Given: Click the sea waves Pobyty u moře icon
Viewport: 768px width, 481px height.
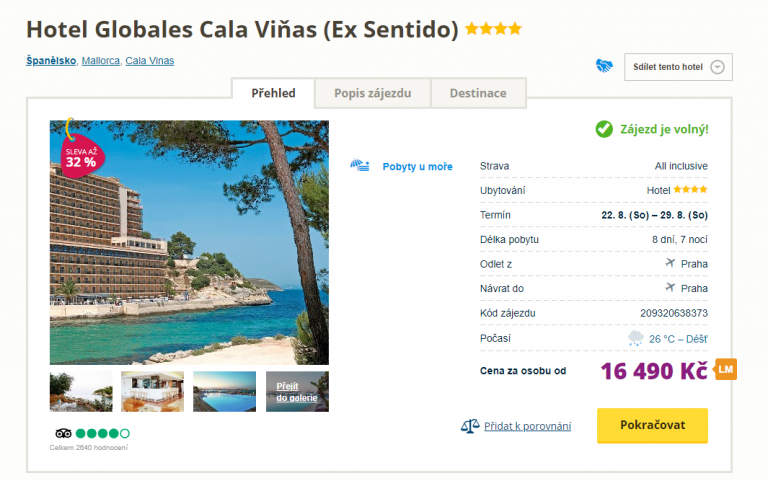Looking at the screenshot, I should pyautogui.click(x=361, y=166).
